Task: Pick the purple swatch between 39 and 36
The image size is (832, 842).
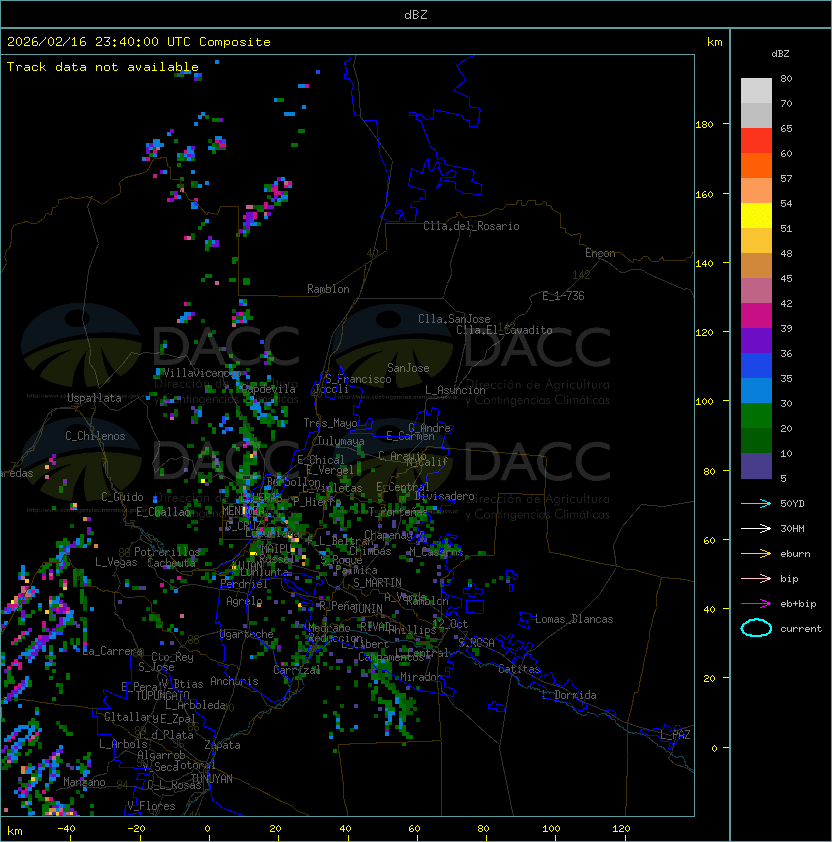Action: point(756,341)
